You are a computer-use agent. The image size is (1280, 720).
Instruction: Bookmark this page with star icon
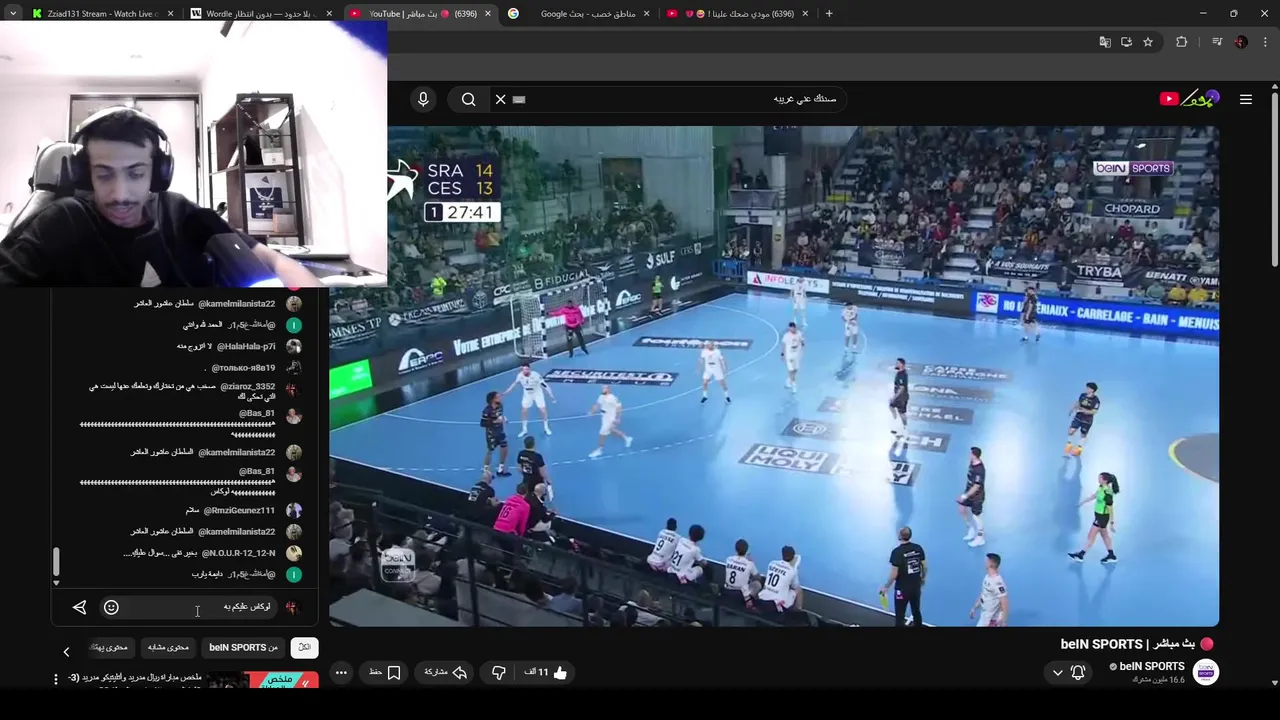[1148, 42]
